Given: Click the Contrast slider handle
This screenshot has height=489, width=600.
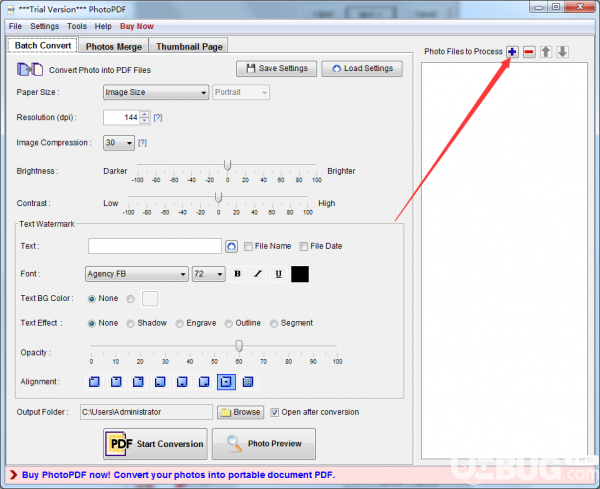Looking at the screenshot, I should point(218,197).
